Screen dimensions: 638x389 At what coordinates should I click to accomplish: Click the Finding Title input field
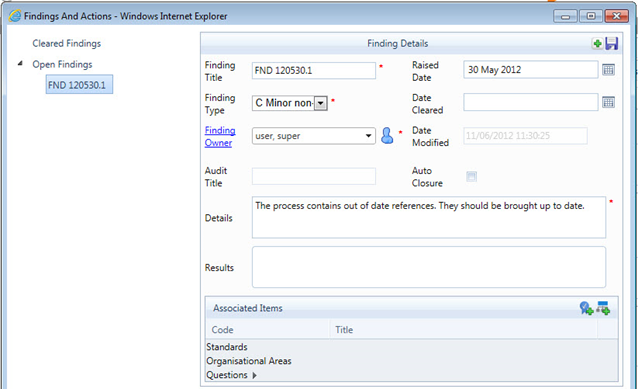[314, 70]
